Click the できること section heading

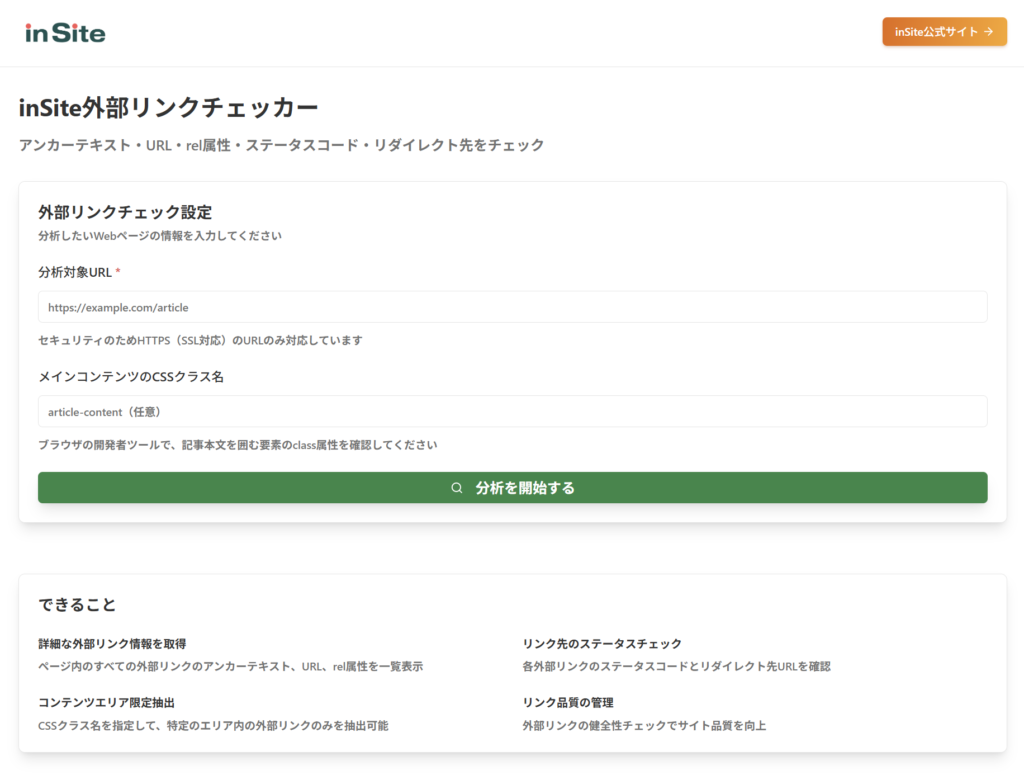point(75,604)
